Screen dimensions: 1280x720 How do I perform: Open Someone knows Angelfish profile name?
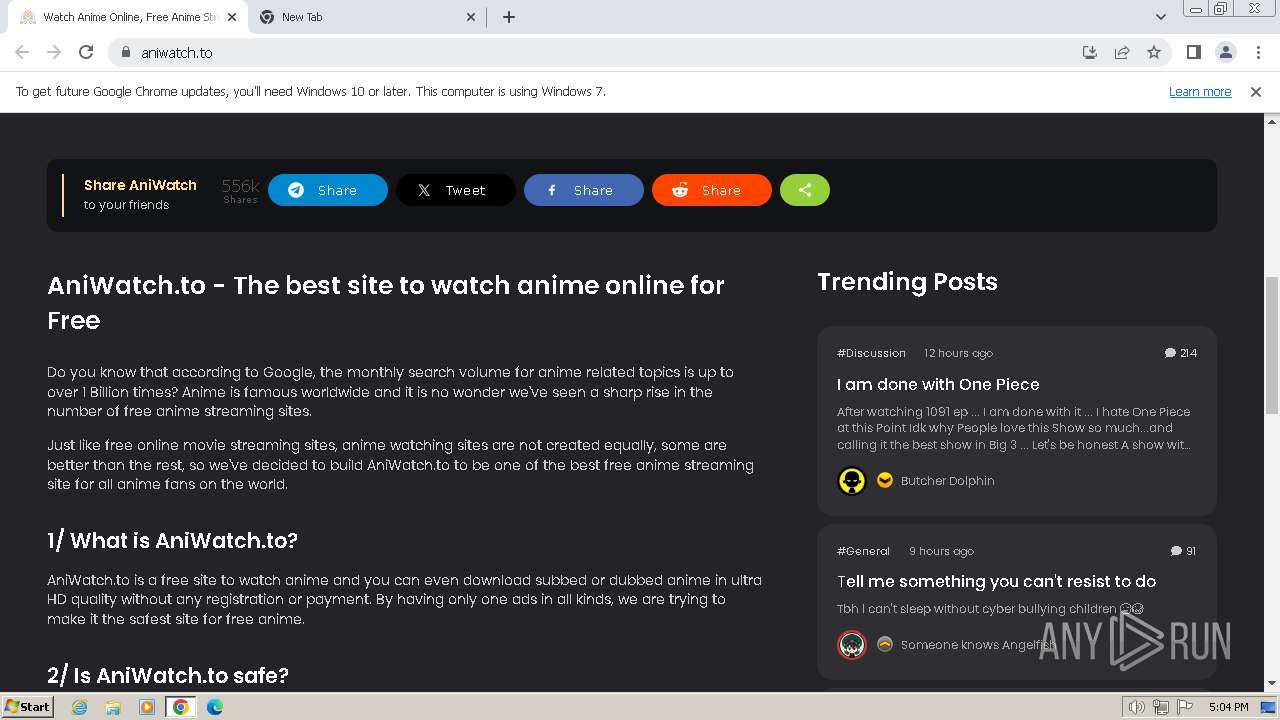[x=978, y=645]
